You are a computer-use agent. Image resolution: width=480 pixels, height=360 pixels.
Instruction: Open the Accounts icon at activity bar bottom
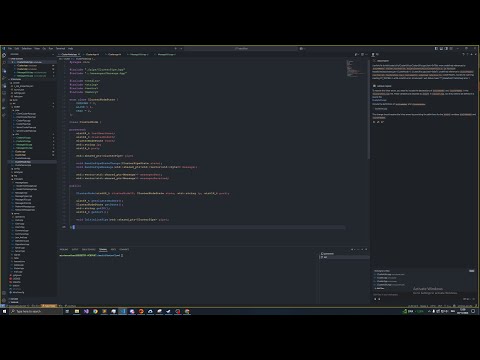pyautogui.click(x=4, y=293)
